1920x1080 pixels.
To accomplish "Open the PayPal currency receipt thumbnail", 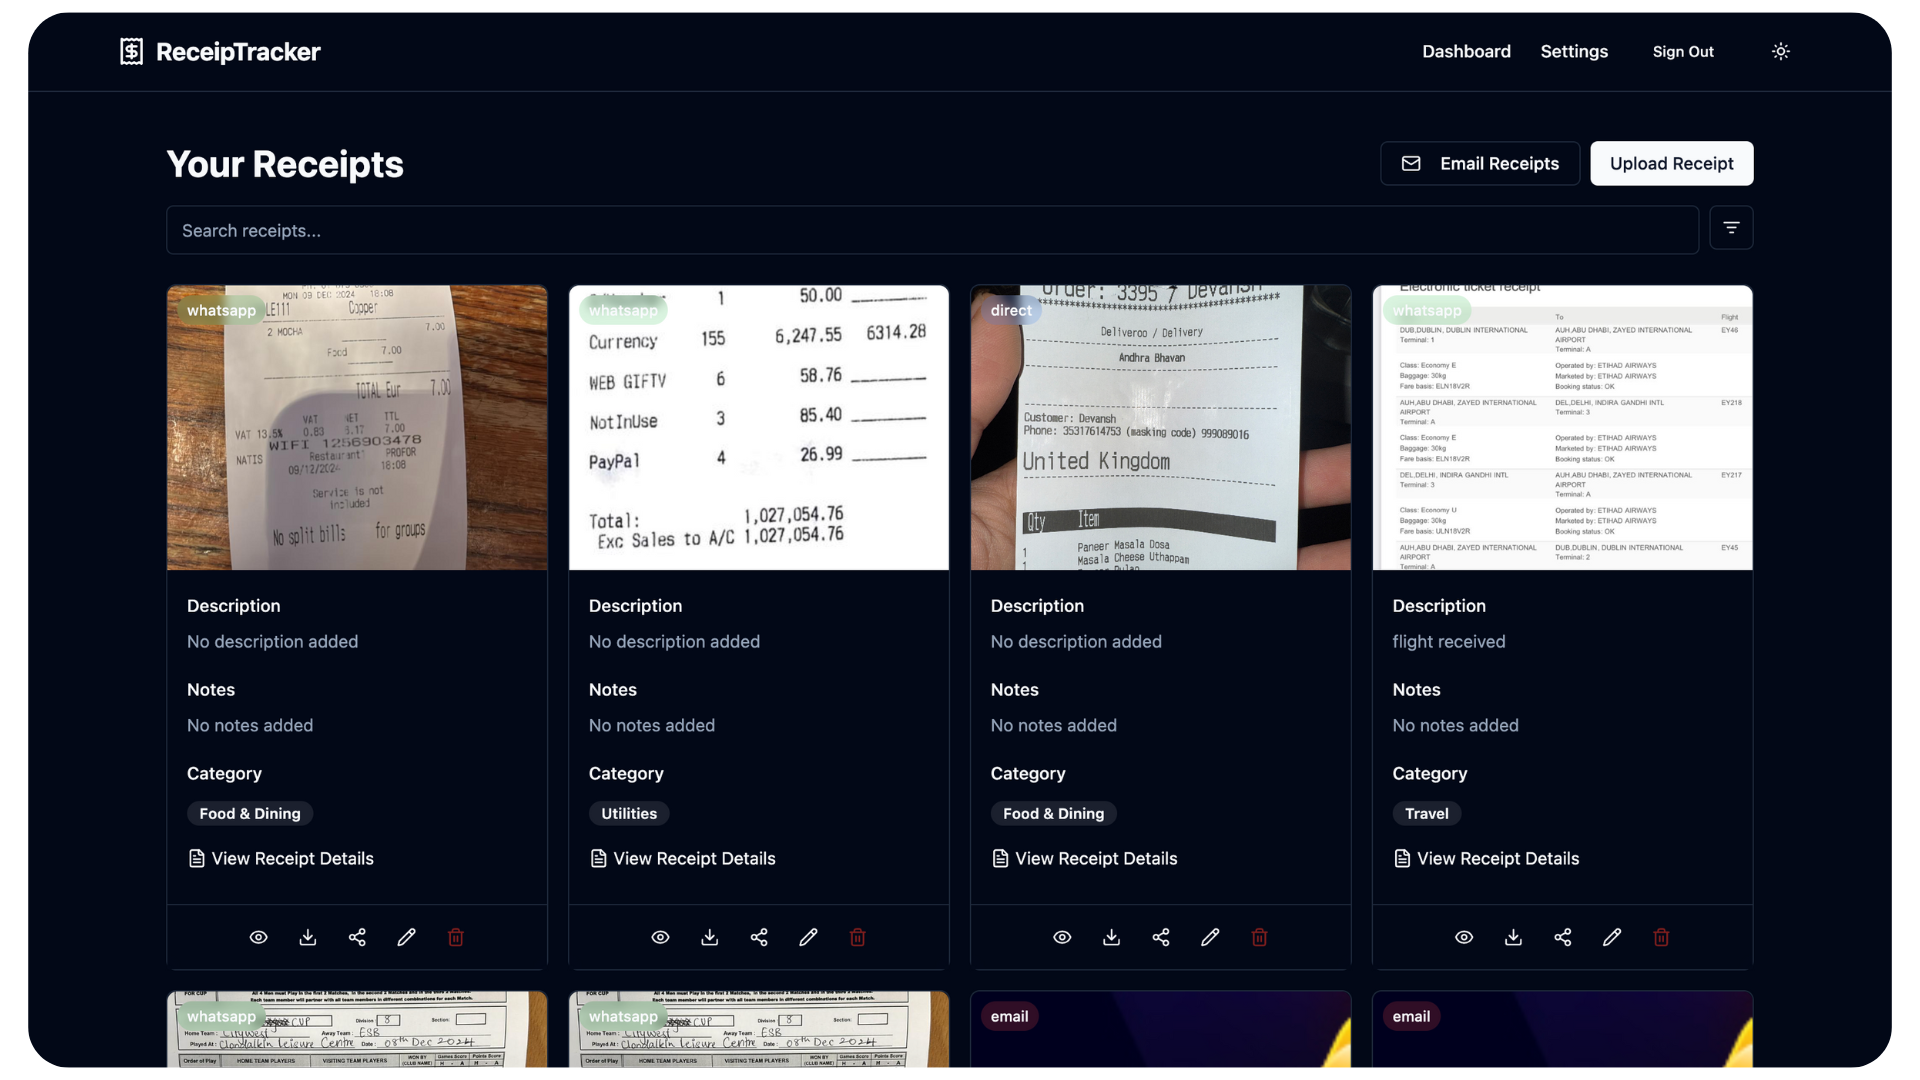I will click(759, 428).
